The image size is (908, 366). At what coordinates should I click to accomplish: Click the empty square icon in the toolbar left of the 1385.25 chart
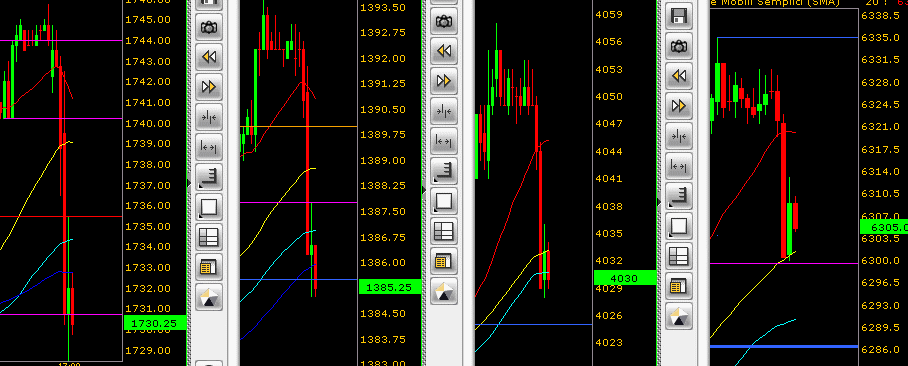(208, 207)
